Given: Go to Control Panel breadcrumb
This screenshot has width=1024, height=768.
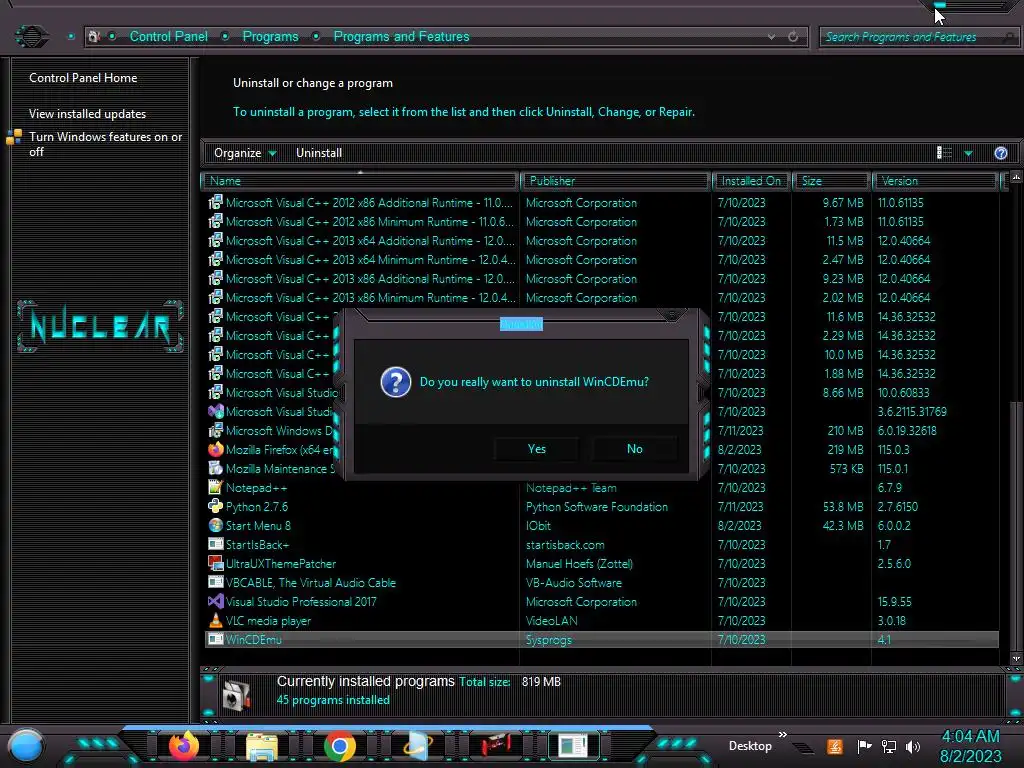Looking at the screenshot, I should coord(168,37).
